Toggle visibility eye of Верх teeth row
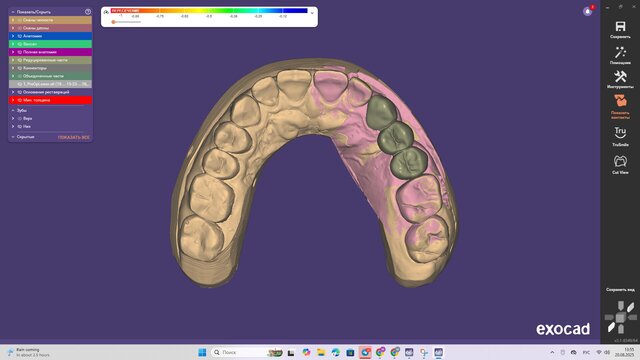 20,118
